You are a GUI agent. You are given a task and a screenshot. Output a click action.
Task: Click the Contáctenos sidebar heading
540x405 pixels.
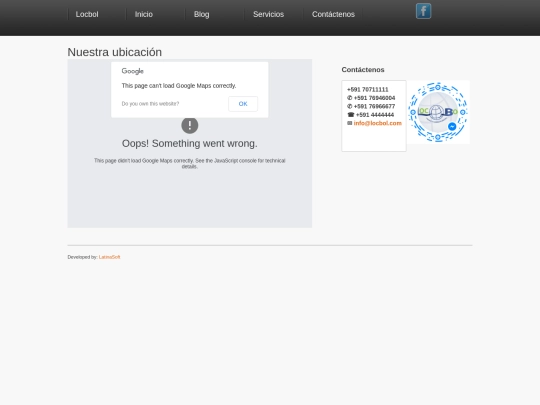pos(363,70)
